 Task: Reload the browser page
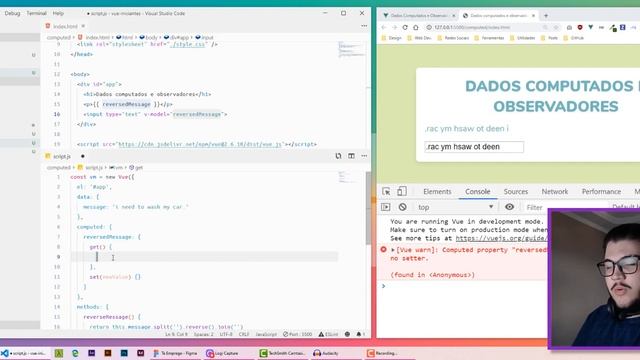coord(405,27)
